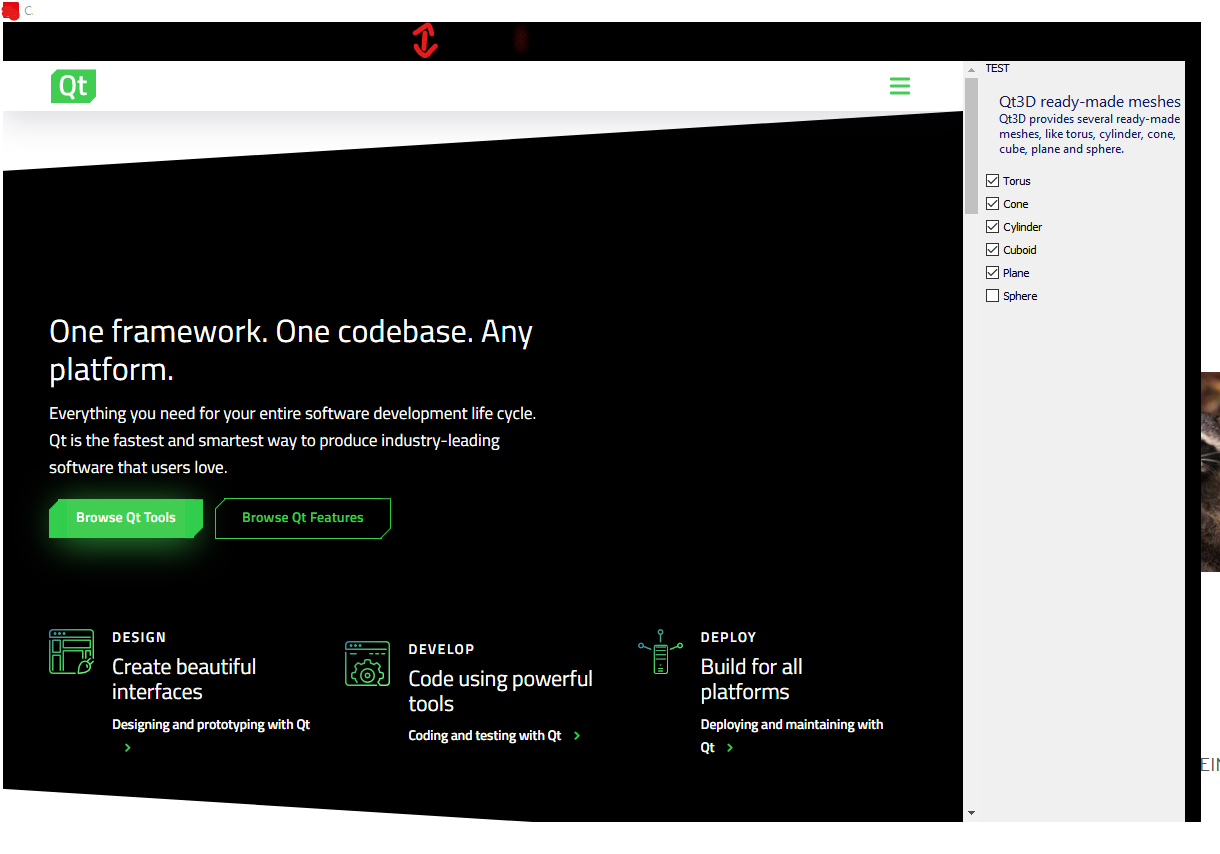Click the Deploy device icon
Screen dimensions: 1220x854
pyautogui.click(x=660, y=652)
